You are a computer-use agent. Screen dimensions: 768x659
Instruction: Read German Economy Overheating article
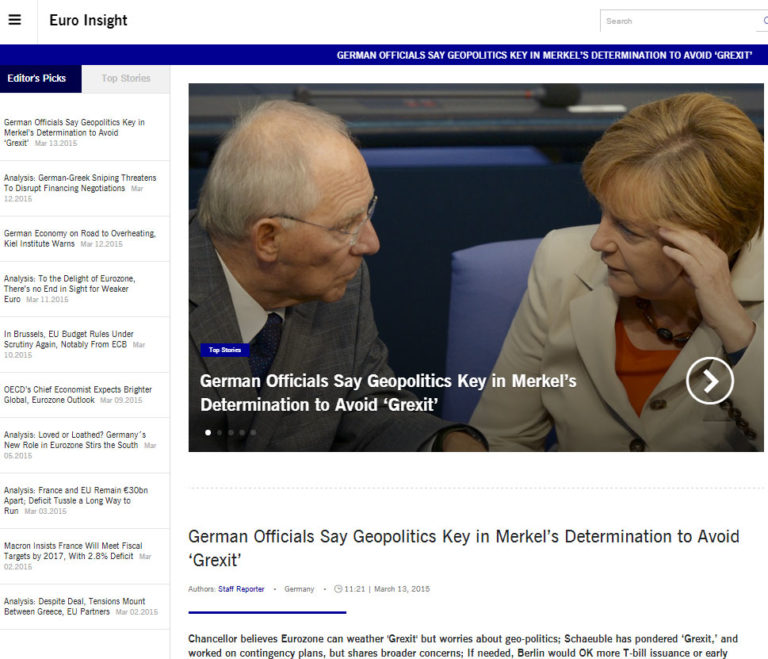tap(78, 238)
